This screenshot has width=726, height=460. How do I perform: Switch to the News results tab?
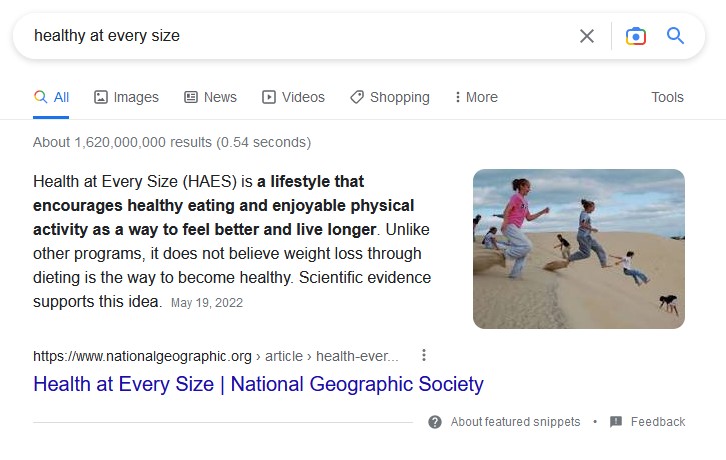(x=220, y=97)
